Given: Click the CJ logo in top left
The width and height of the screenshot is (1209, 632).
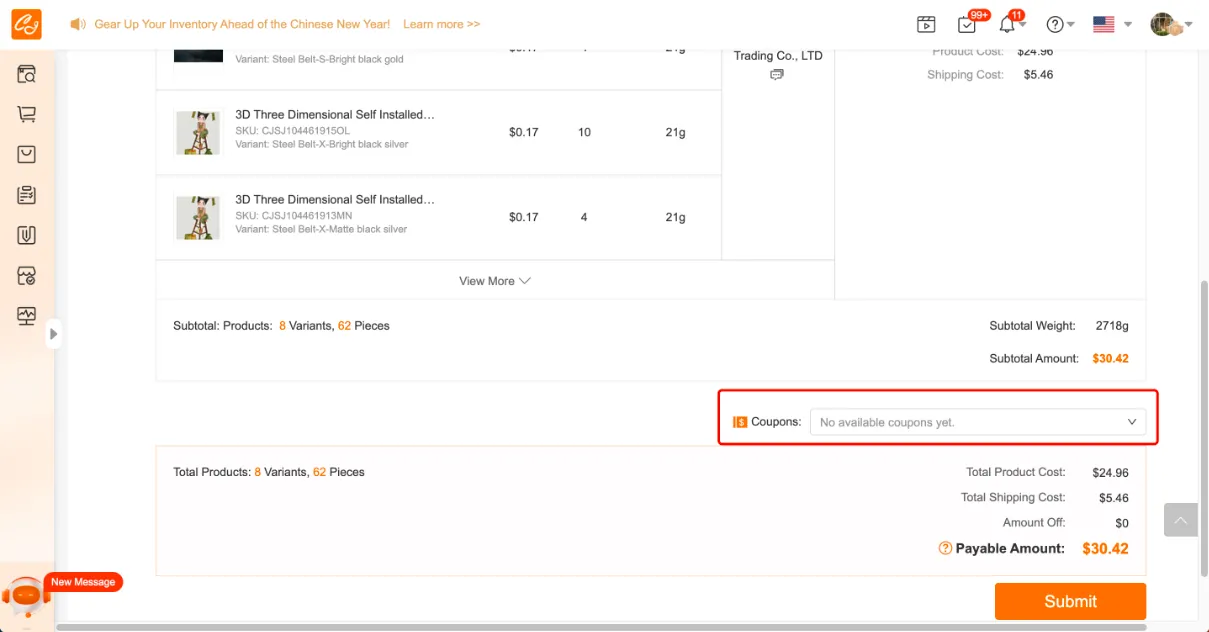Looking at the screenshot, I should (x=27, y=24).
